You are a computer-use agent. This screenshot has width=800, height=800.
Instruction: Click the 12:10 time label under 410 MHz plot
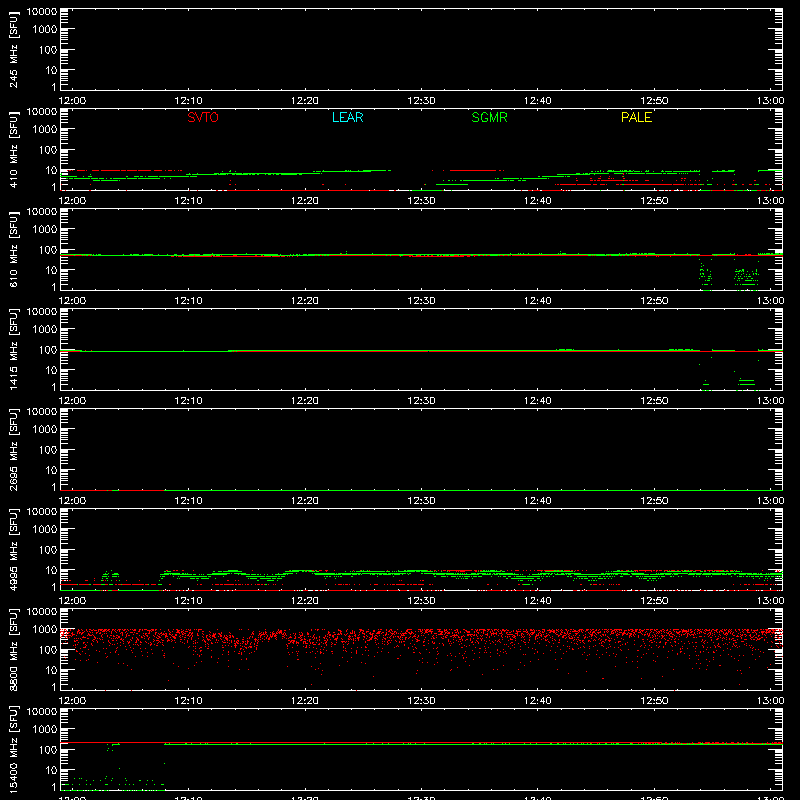click(x=188, y=201)
